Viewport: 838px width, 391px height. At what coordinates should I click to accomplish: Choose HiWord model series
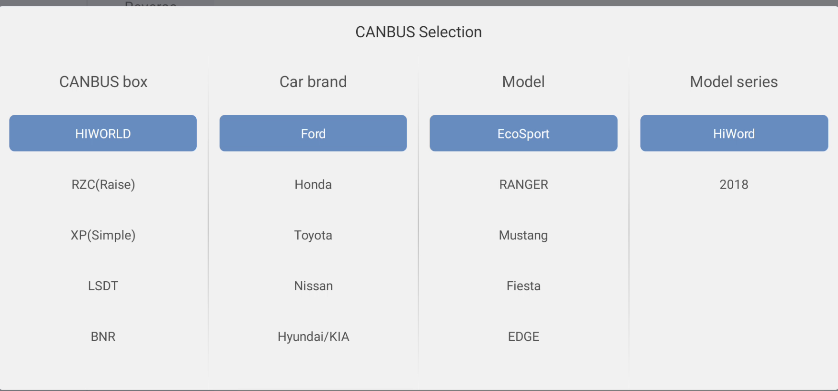point(734,133)
